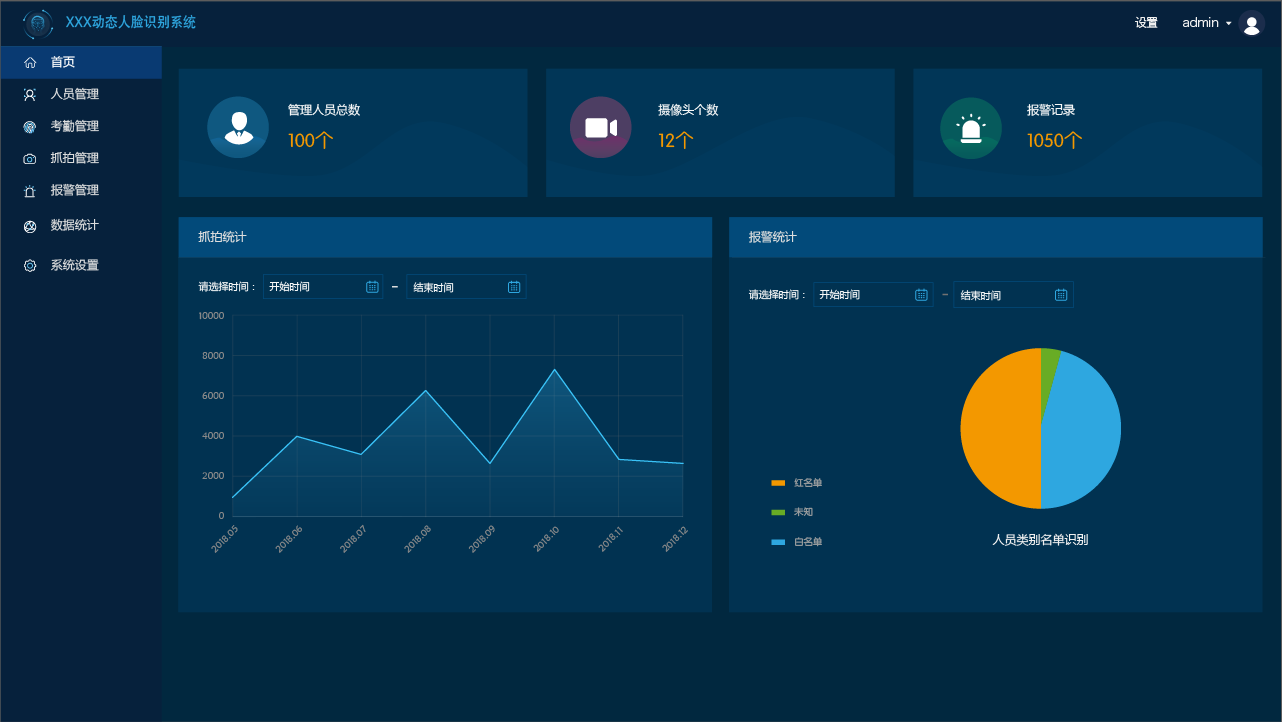This screenshot has width=1282, height=722.
Task: Click the 未知 legend text
Action: 803,512
